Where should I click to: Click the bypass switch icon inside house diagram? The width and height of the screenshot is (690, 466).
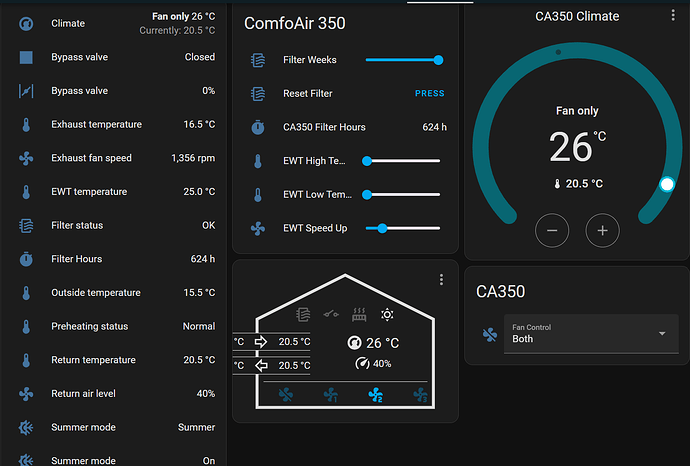coord(331,314)
